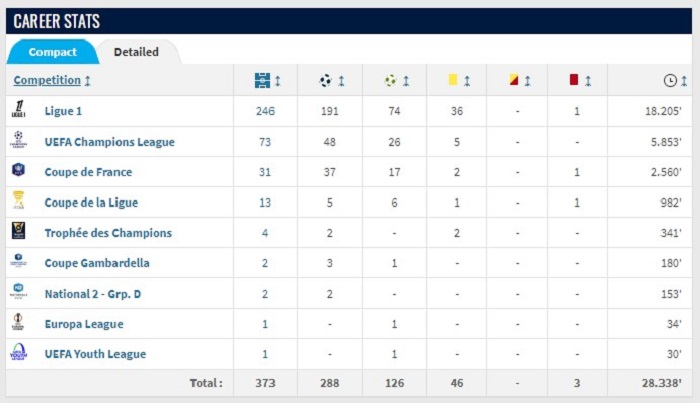This screenshot has height=403, width=700.
Task: Toggle sort arrow beside Competition header
Action: coord(88,81)
